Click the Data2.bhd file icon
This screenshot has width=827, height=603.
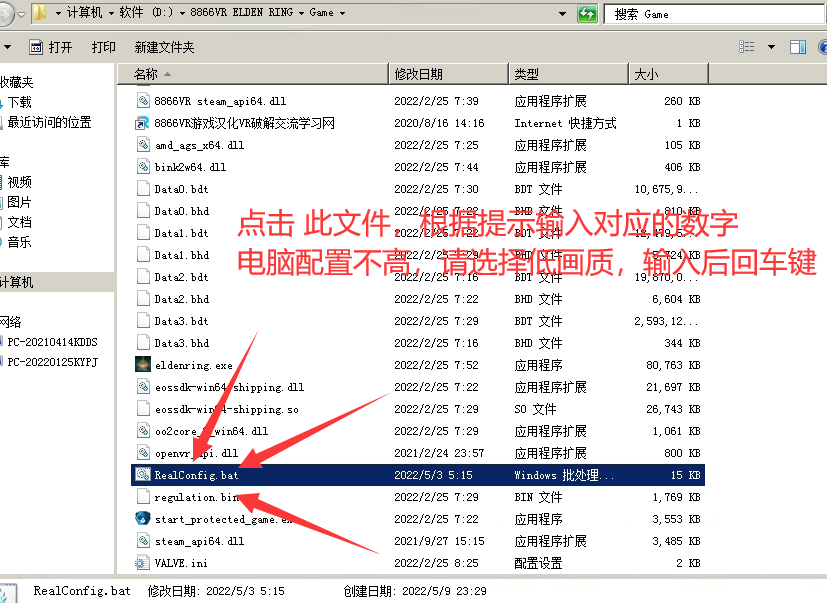pos(143,299)
